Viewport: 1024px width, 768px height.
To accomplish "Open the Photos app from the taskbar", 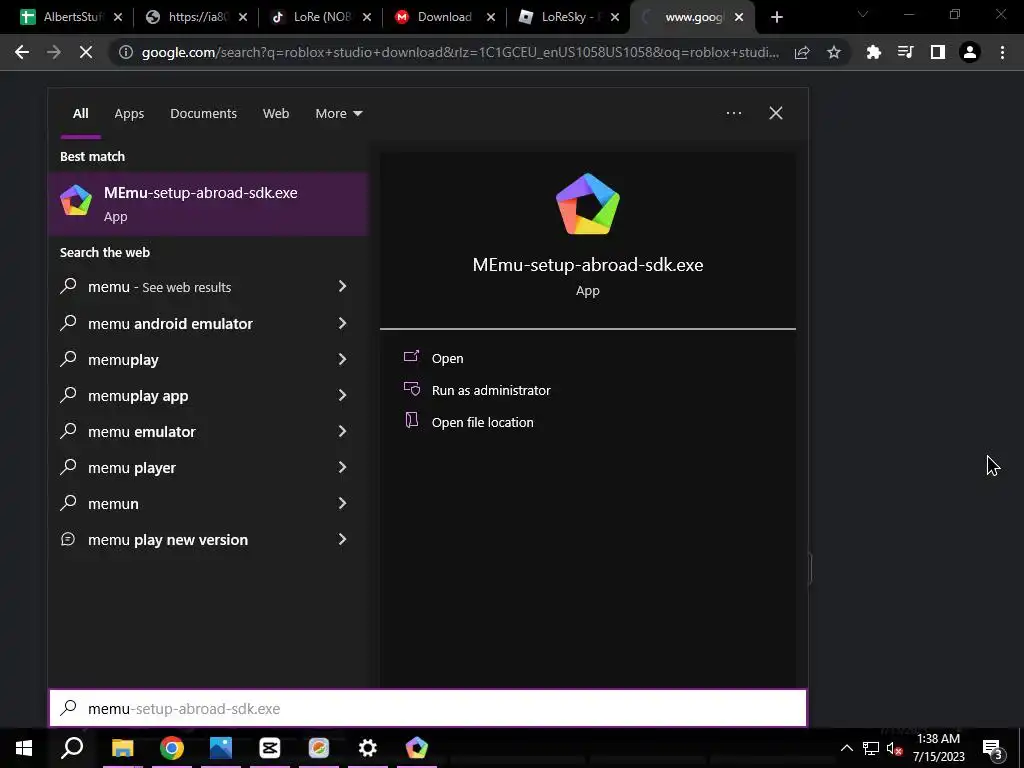I will [x=221, y=748].
